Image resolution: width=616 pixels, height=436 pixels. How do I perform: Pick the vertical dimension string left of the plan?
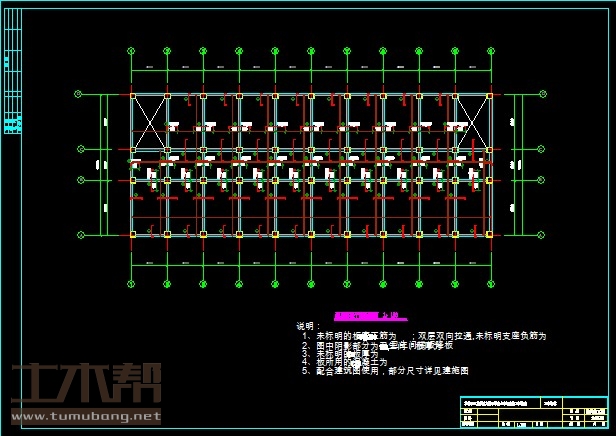click(x=103, y=165)
